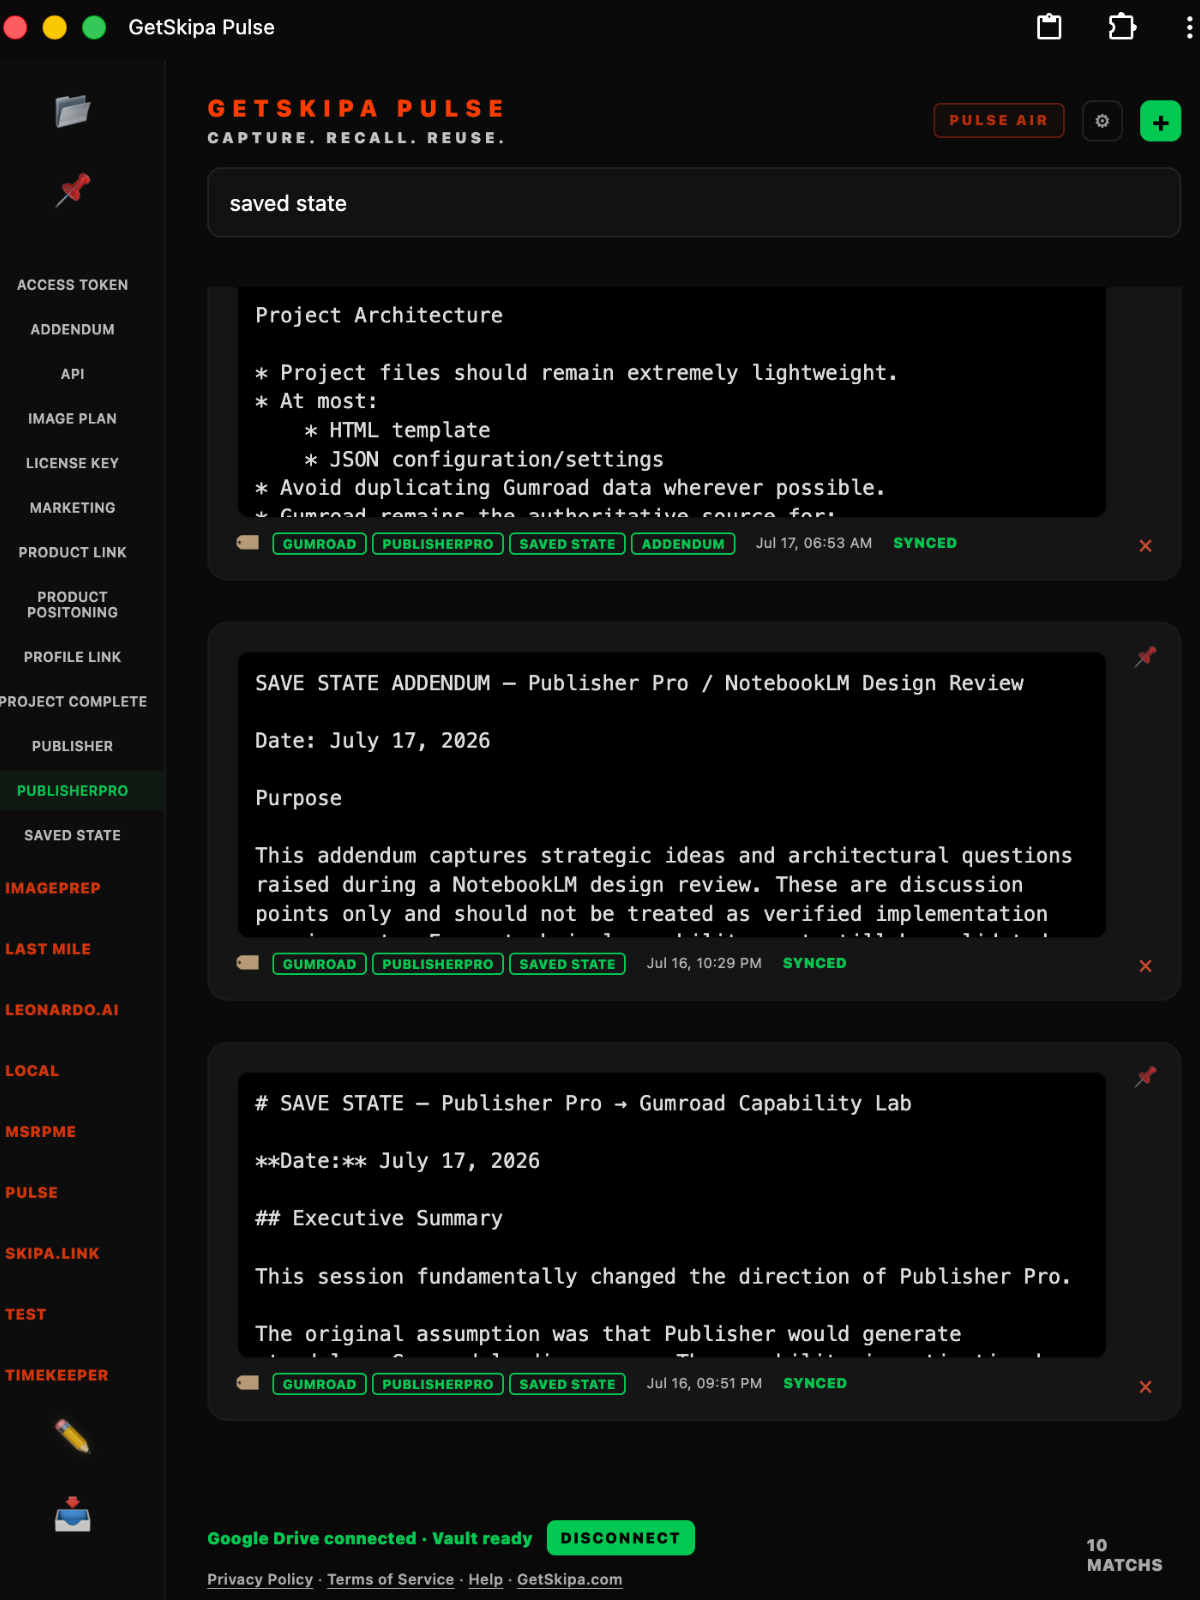Open the three-dot menu in title bar
Image resolution: width=1200 pixels, height=1600 pixels.
coord(1188,27)
